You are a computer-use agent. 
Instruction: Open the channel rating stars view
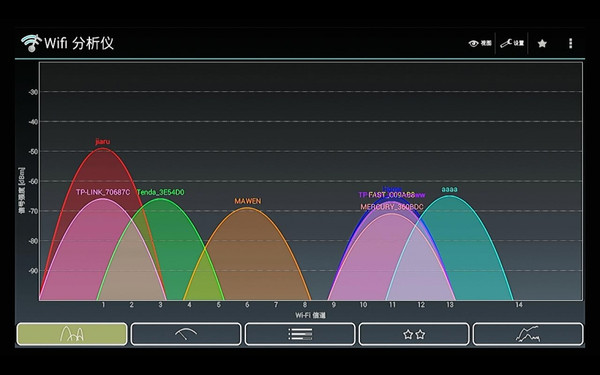click(x=414, y=334)
